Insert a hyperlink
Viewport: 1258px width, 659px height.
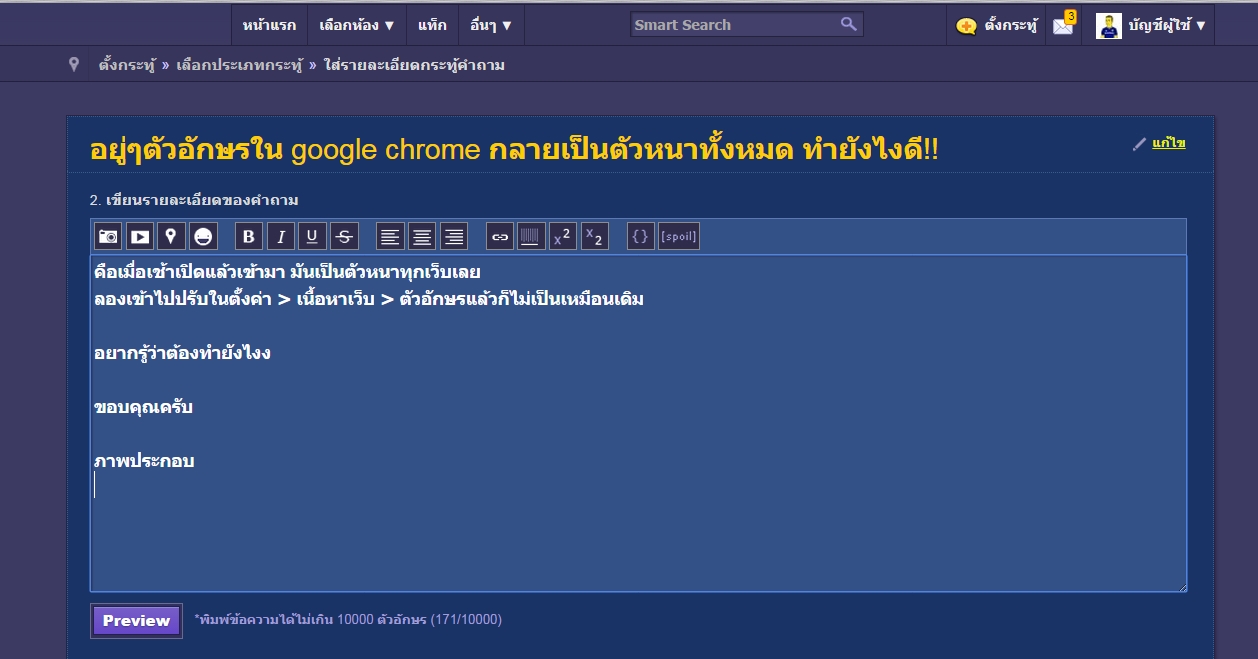pos(500,236)
